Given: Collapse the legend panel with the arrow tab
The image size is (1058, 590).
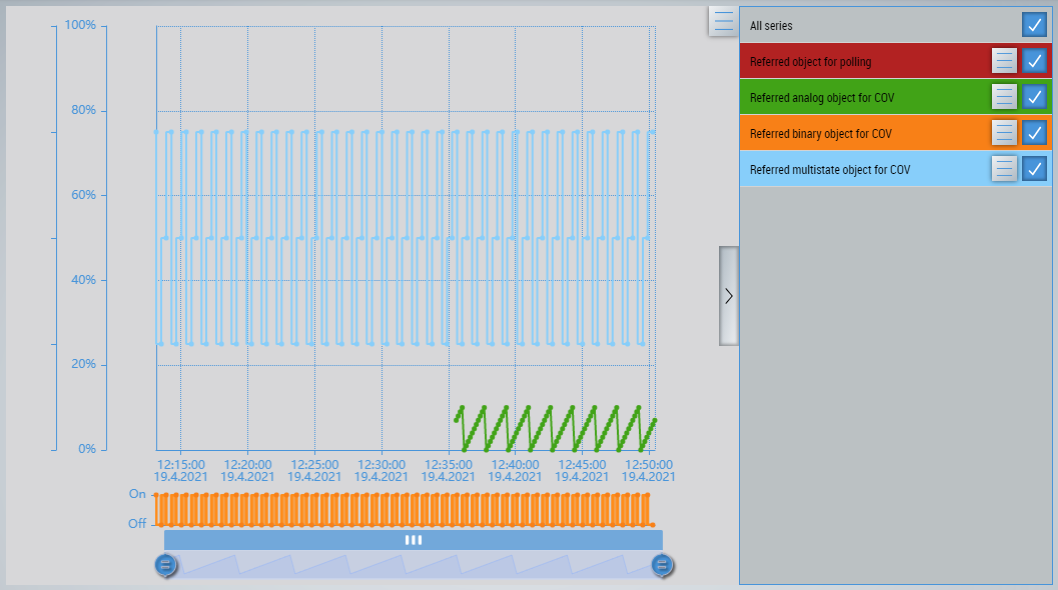Looking at the screenshot, I should pyautogui.click(x=729, y=296).
